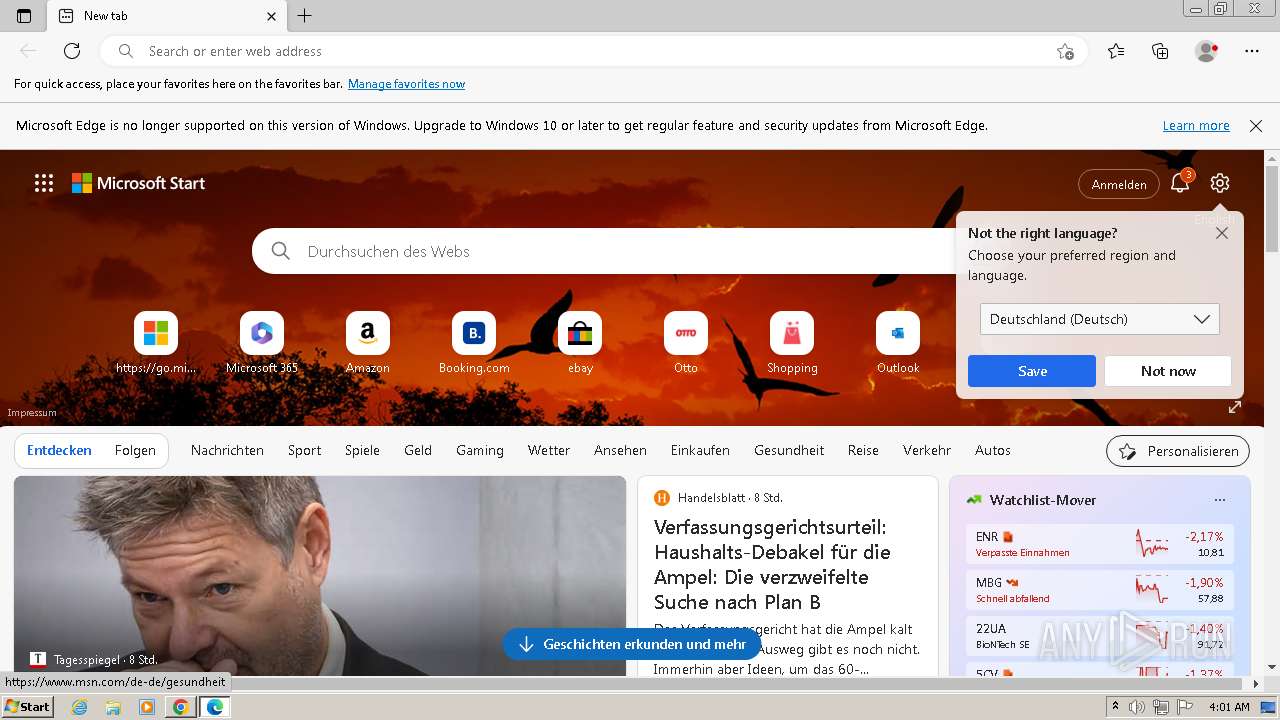
Task: Open the ebay quick link
Action: point(580,344)
